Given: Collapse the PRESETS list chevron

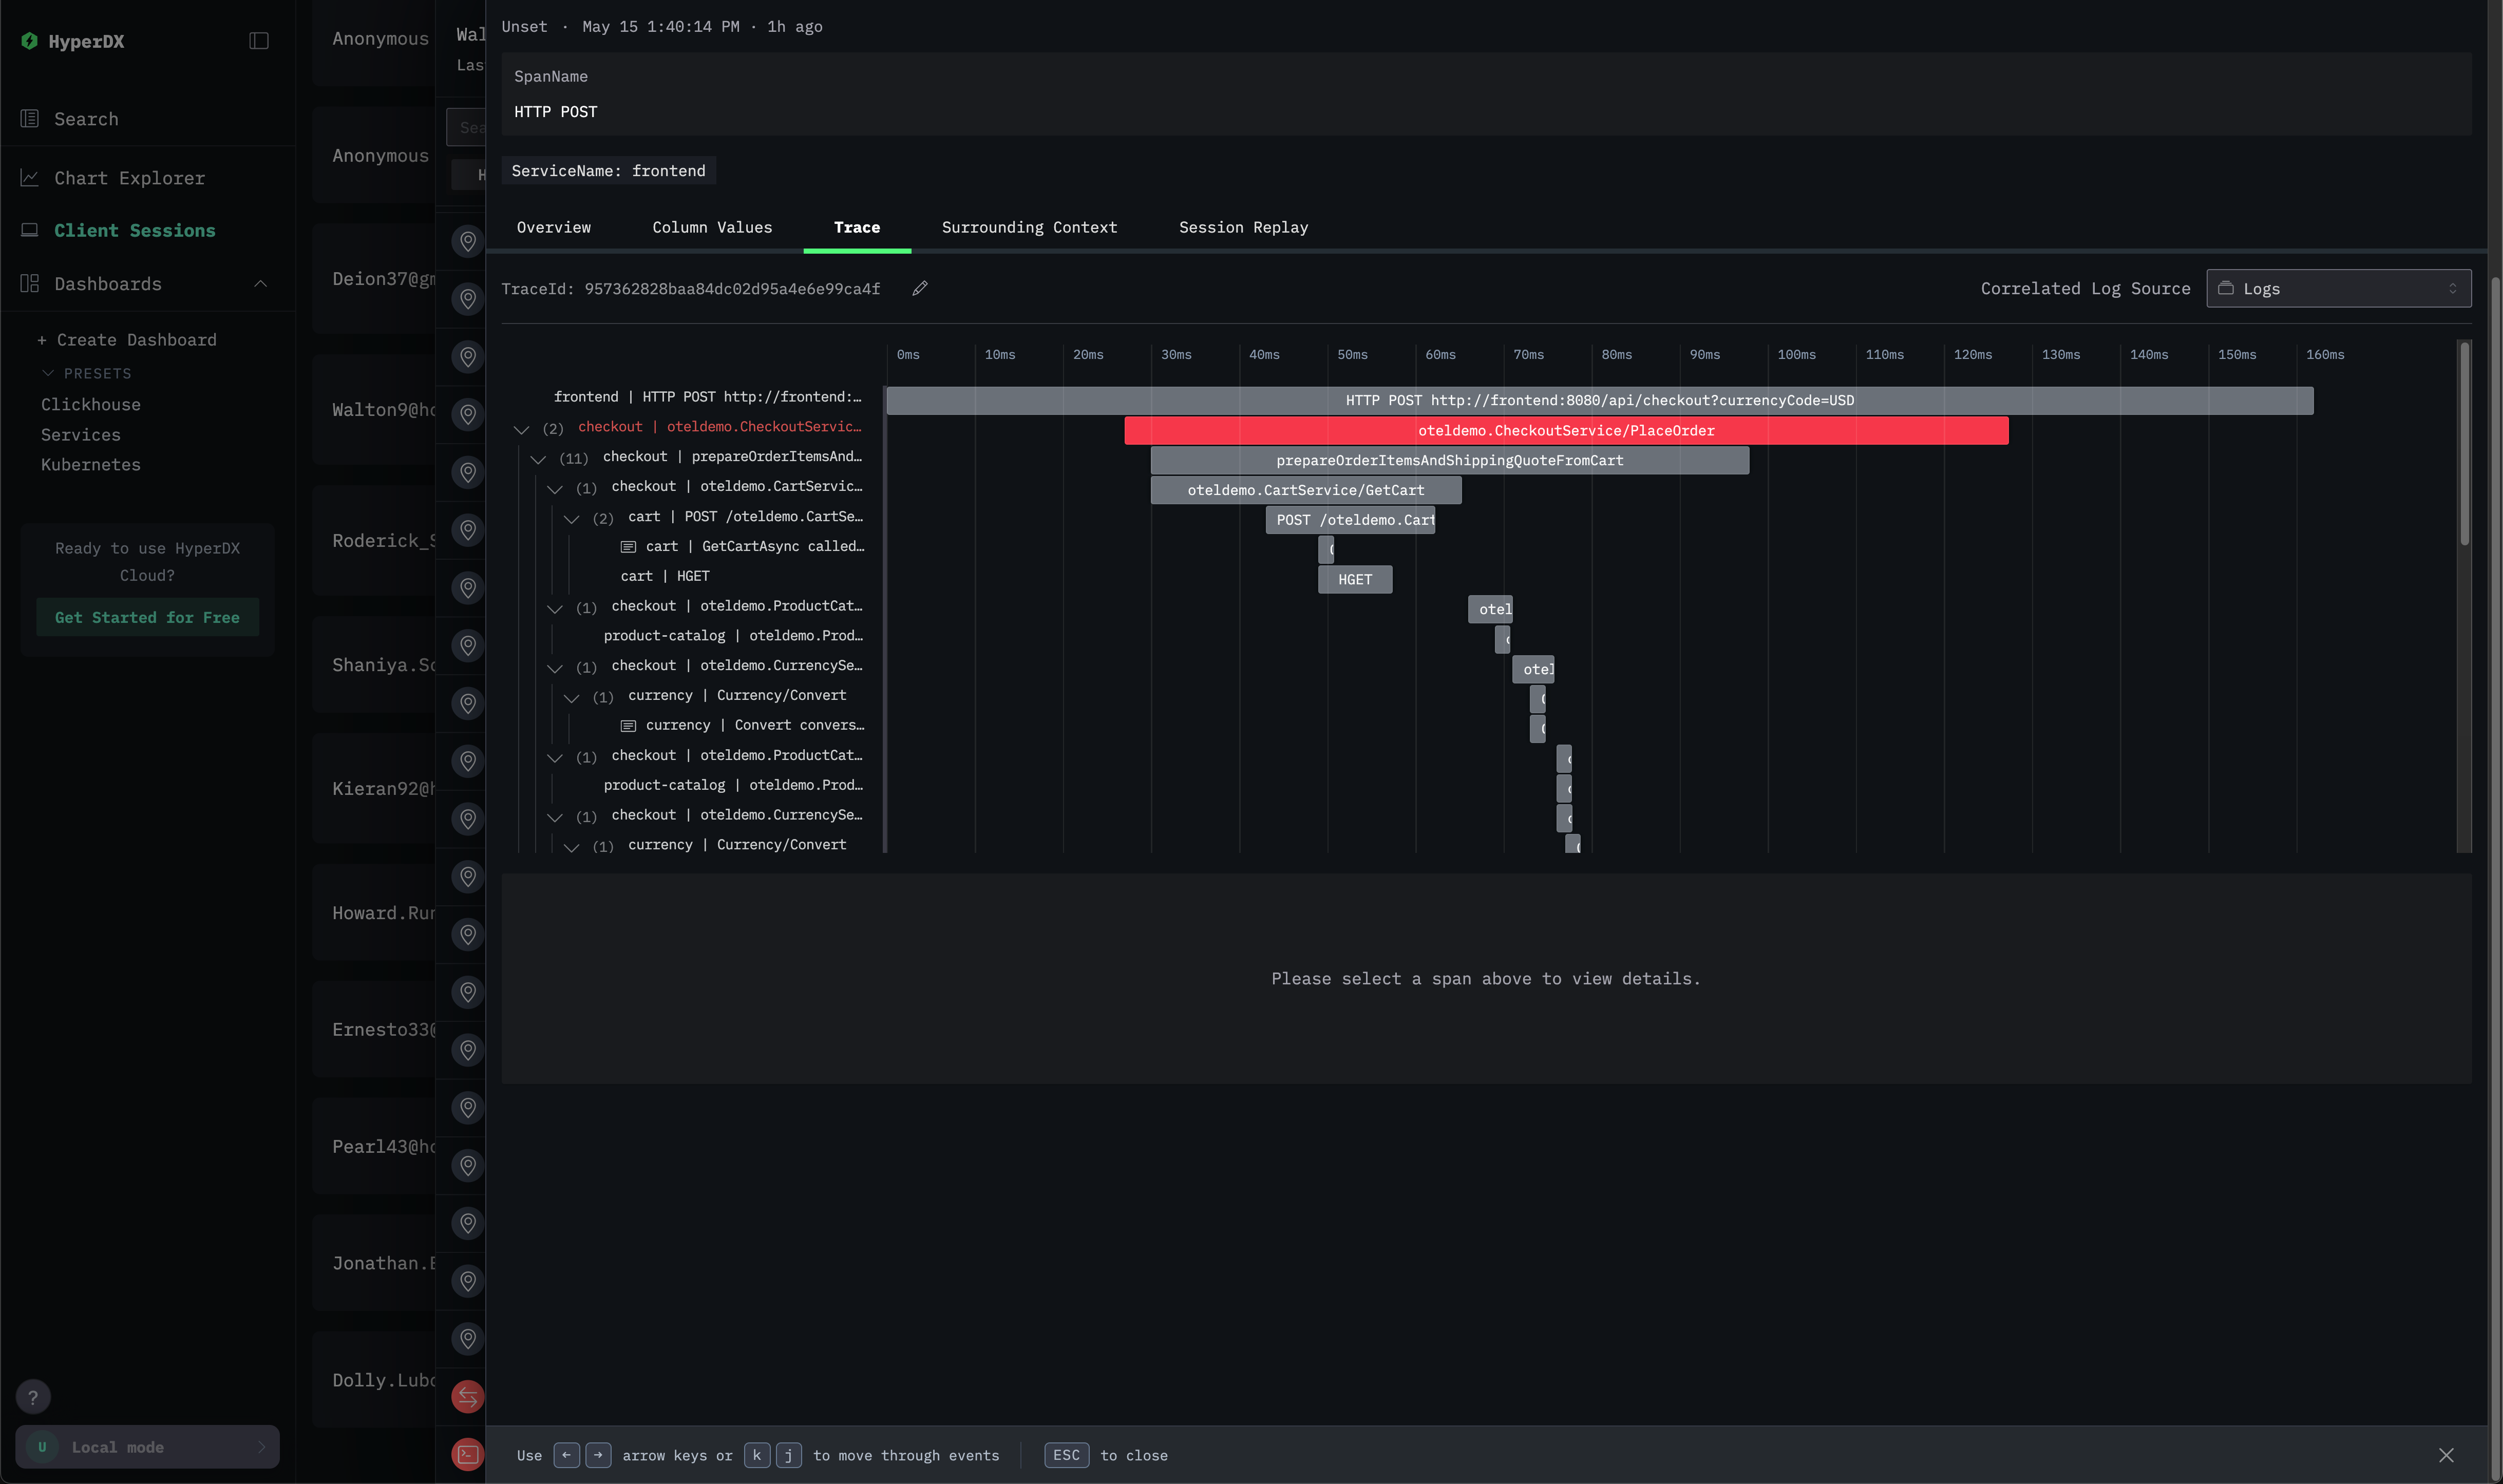Looking at the screenshot, I should (47, 373).
